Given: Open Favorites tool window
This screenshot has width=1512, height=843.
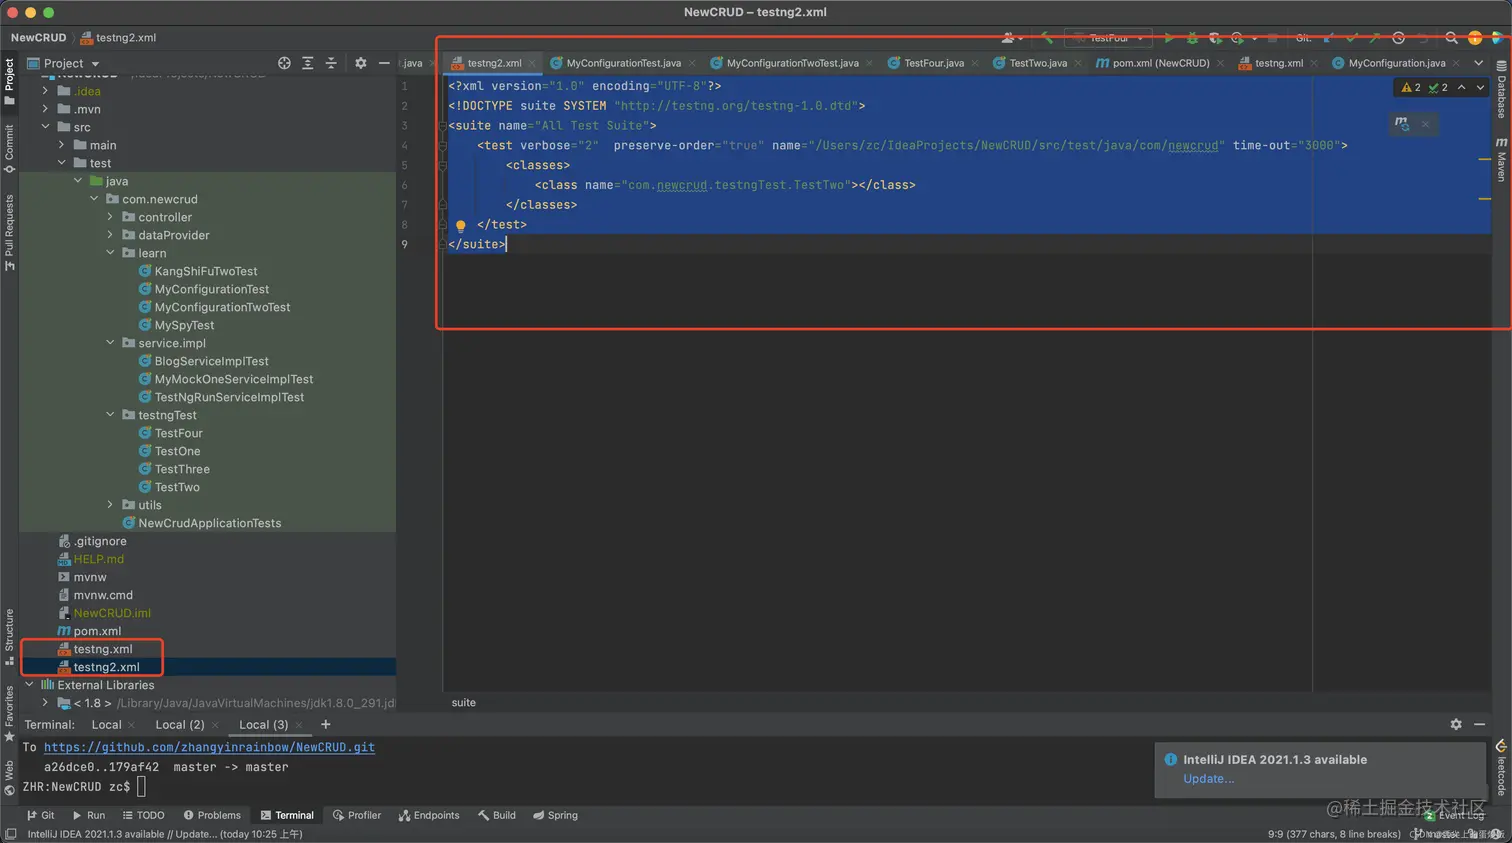Looking at the screenshot, I should click(x=9, y=713).
